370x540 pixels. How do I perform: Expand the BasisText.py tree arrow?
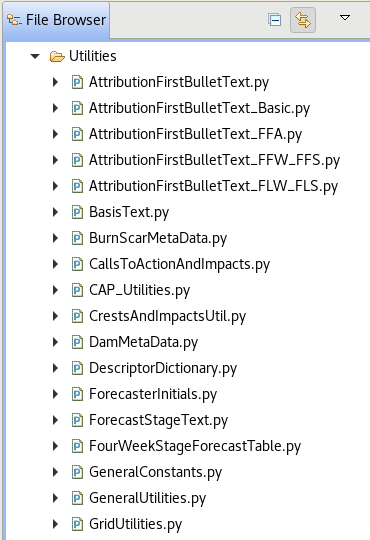[55, 212]
